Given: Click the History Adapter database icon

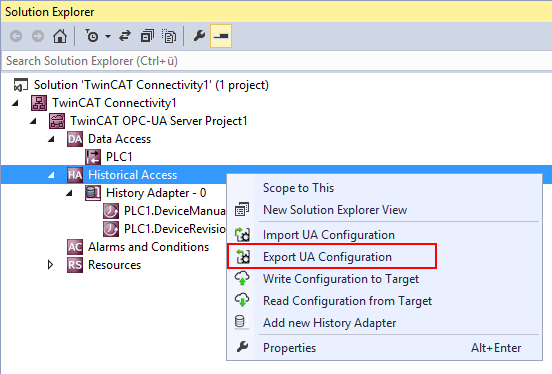Looking at the screenshot, I should pos(93,193).
